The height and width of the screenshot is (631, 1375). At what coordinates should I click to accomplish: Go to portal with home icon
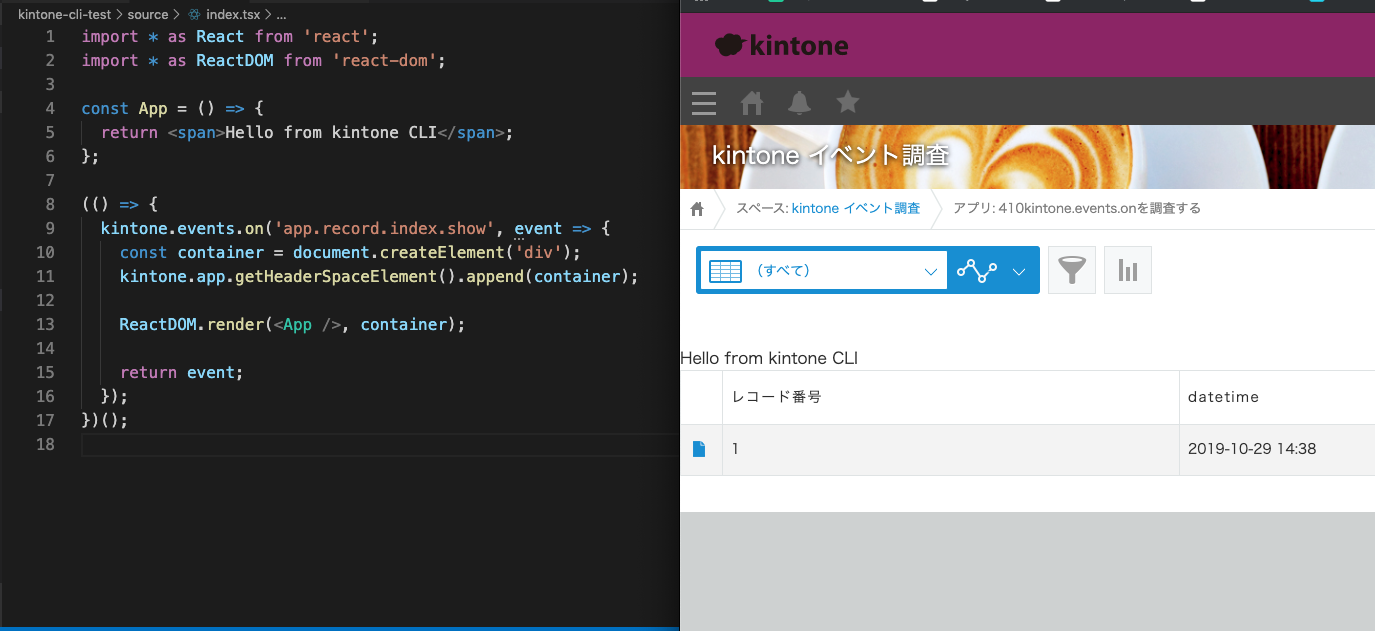tap(751, 103)
